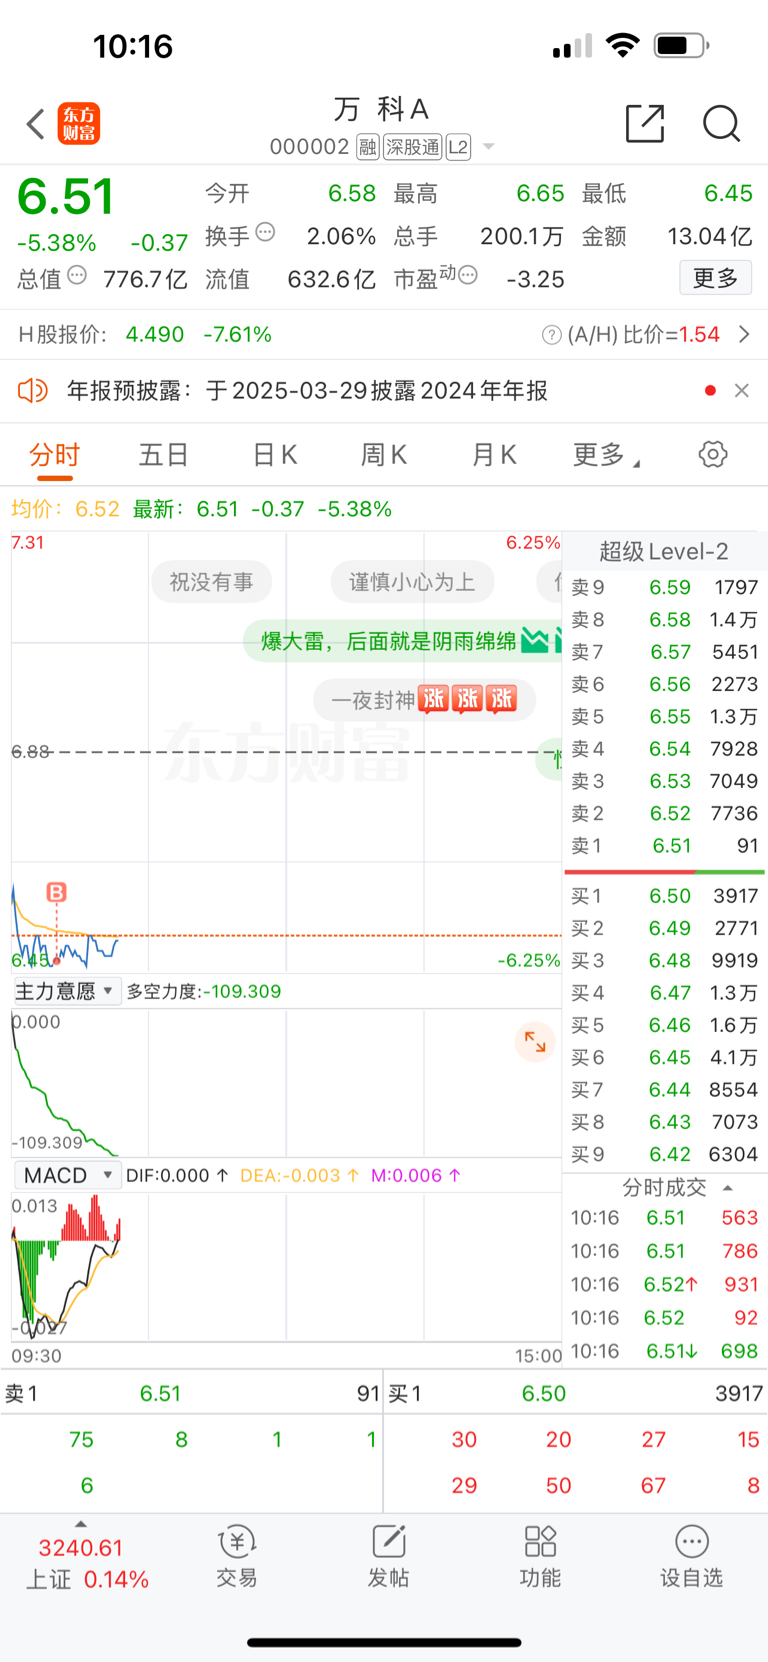Open the 发帖 post icon
The image size is (768, 1662).
pos(388,1557)
